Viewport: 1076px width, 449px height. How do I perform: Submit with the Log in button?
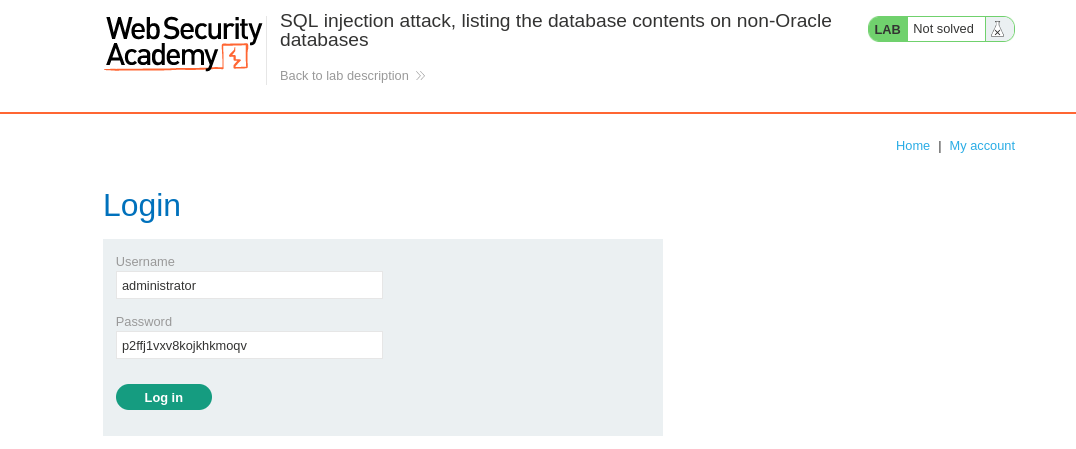(x=164, y=397)
